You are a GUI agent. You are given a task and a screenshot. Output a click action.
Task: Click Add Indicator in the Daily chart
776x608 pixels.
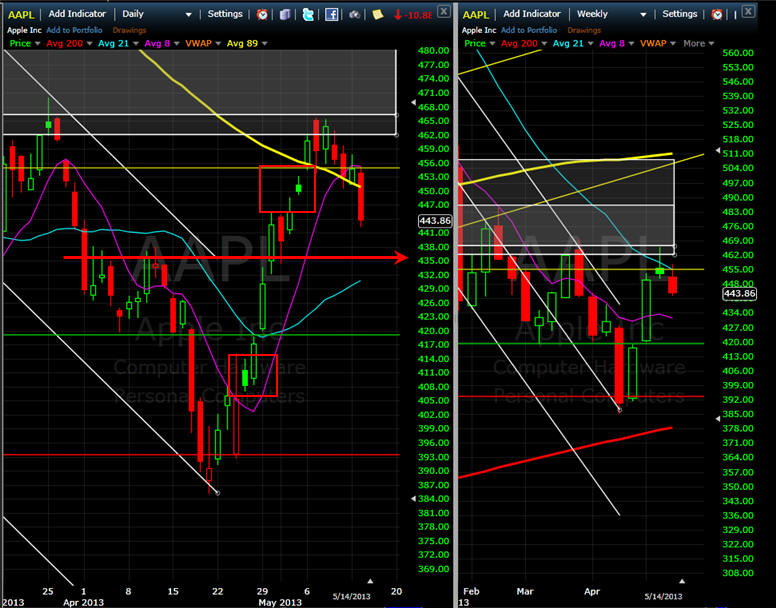pos(77,14)
